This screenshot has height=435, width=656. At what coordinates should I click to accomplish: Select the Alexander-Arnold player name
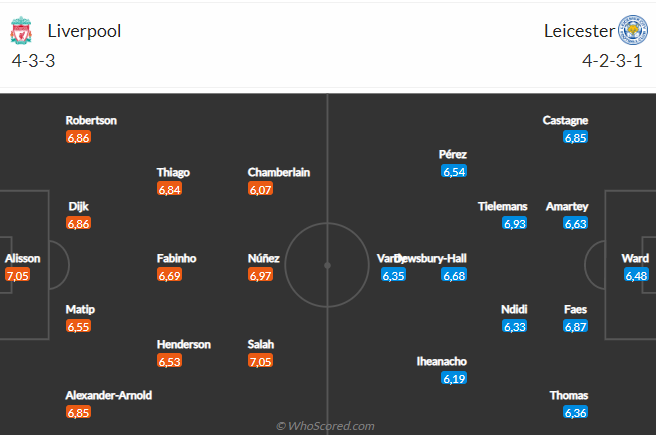coord(109,395)
